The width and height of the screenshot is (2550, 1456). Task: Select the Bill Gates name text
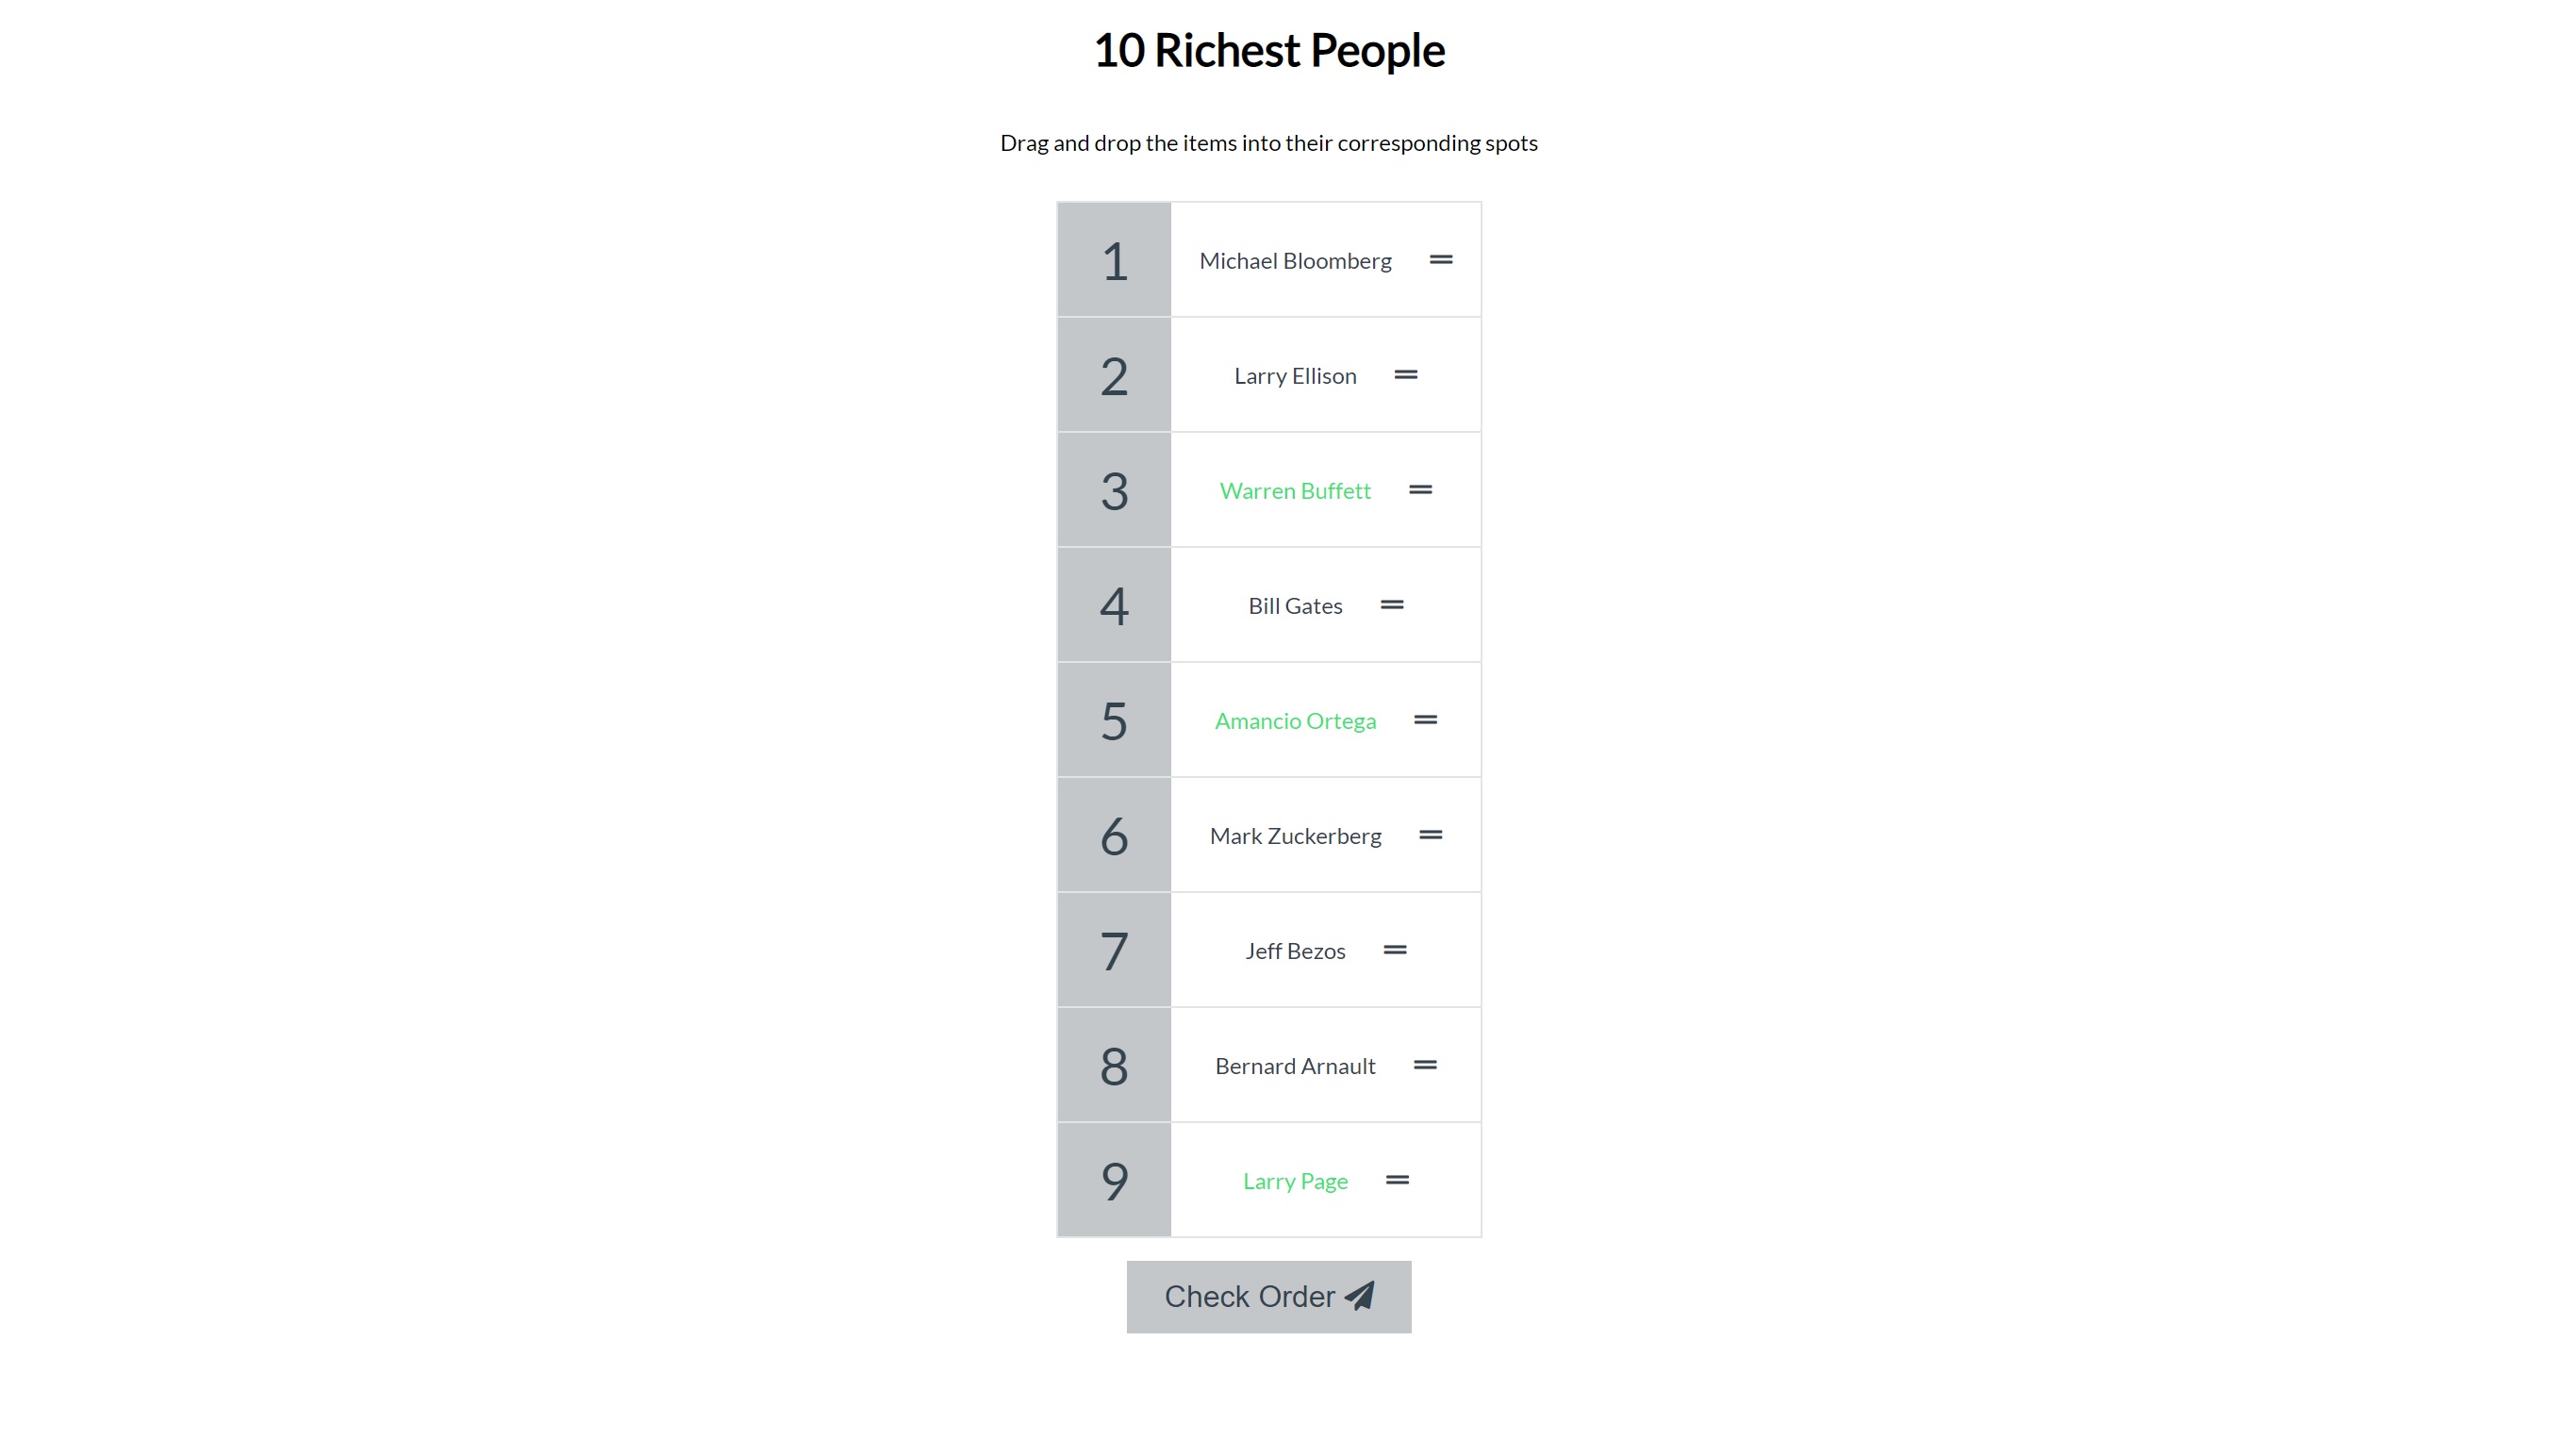point(1294,606)
